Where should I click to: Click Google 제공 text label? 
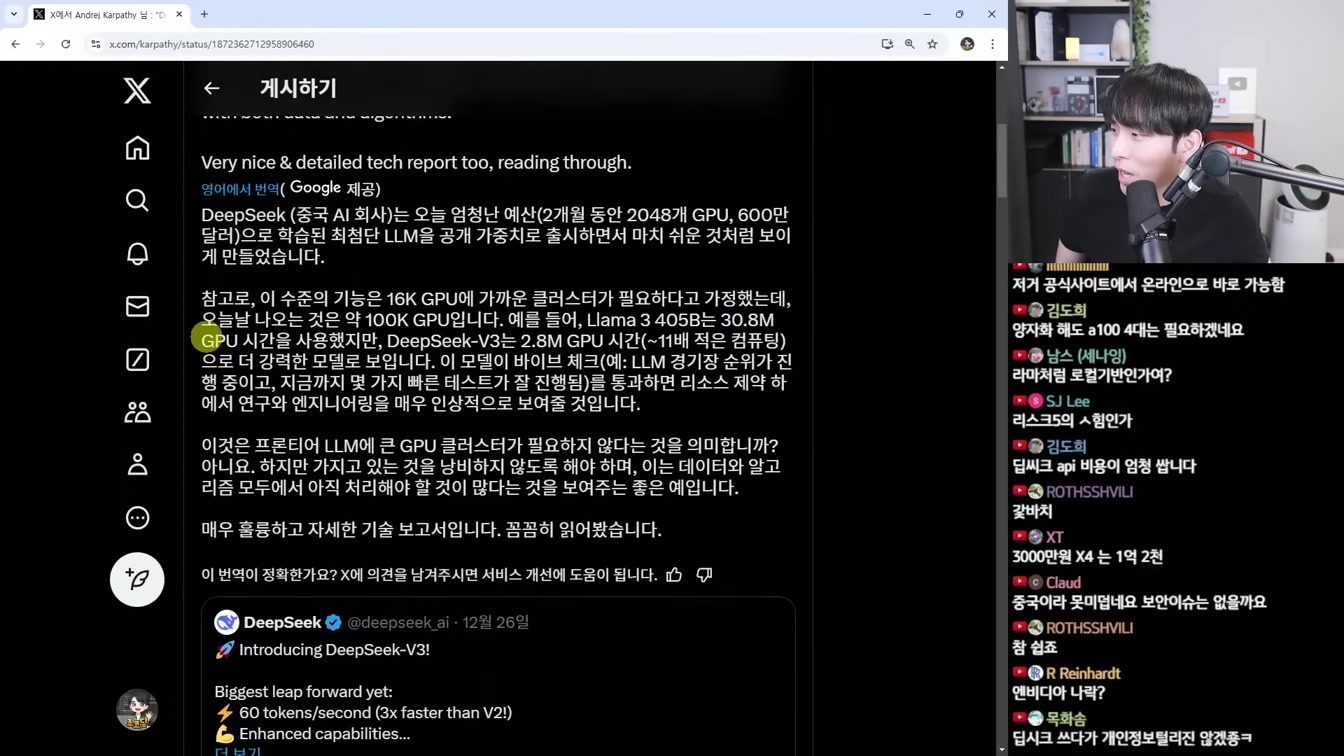pyautogui.click(x=335, y=189)
